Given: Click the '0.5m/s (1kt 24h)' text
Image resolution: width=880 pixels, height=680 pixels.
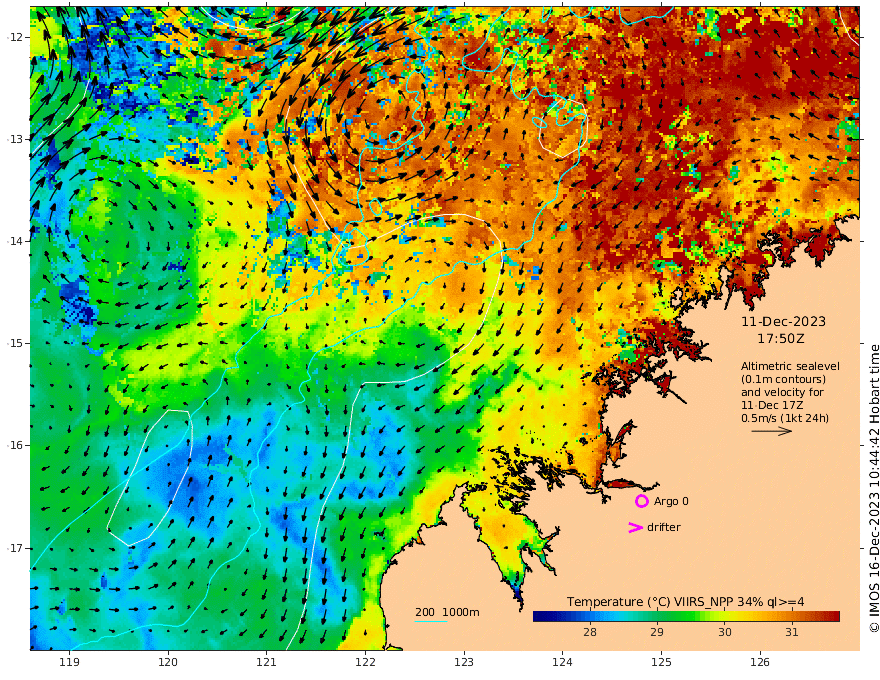Looking at the screenshot, I should (785, 418).
